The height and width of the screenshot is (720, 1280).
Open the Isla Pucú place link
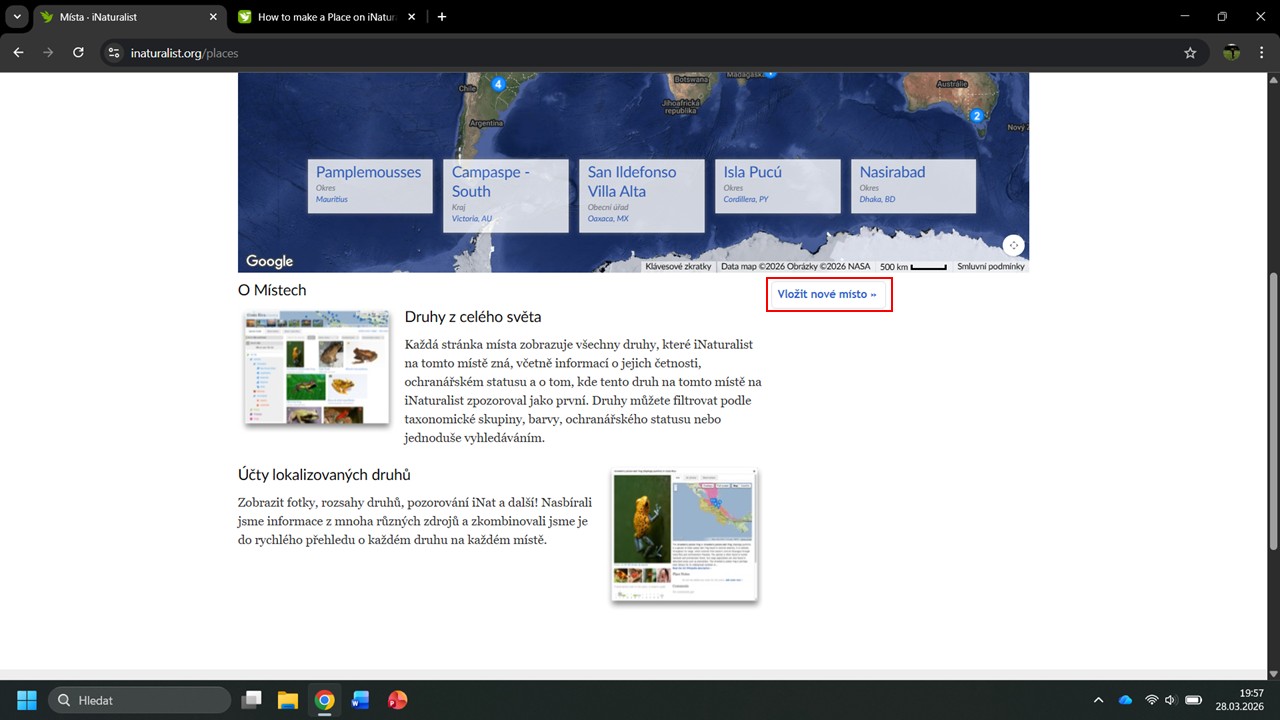pos(752,172)
